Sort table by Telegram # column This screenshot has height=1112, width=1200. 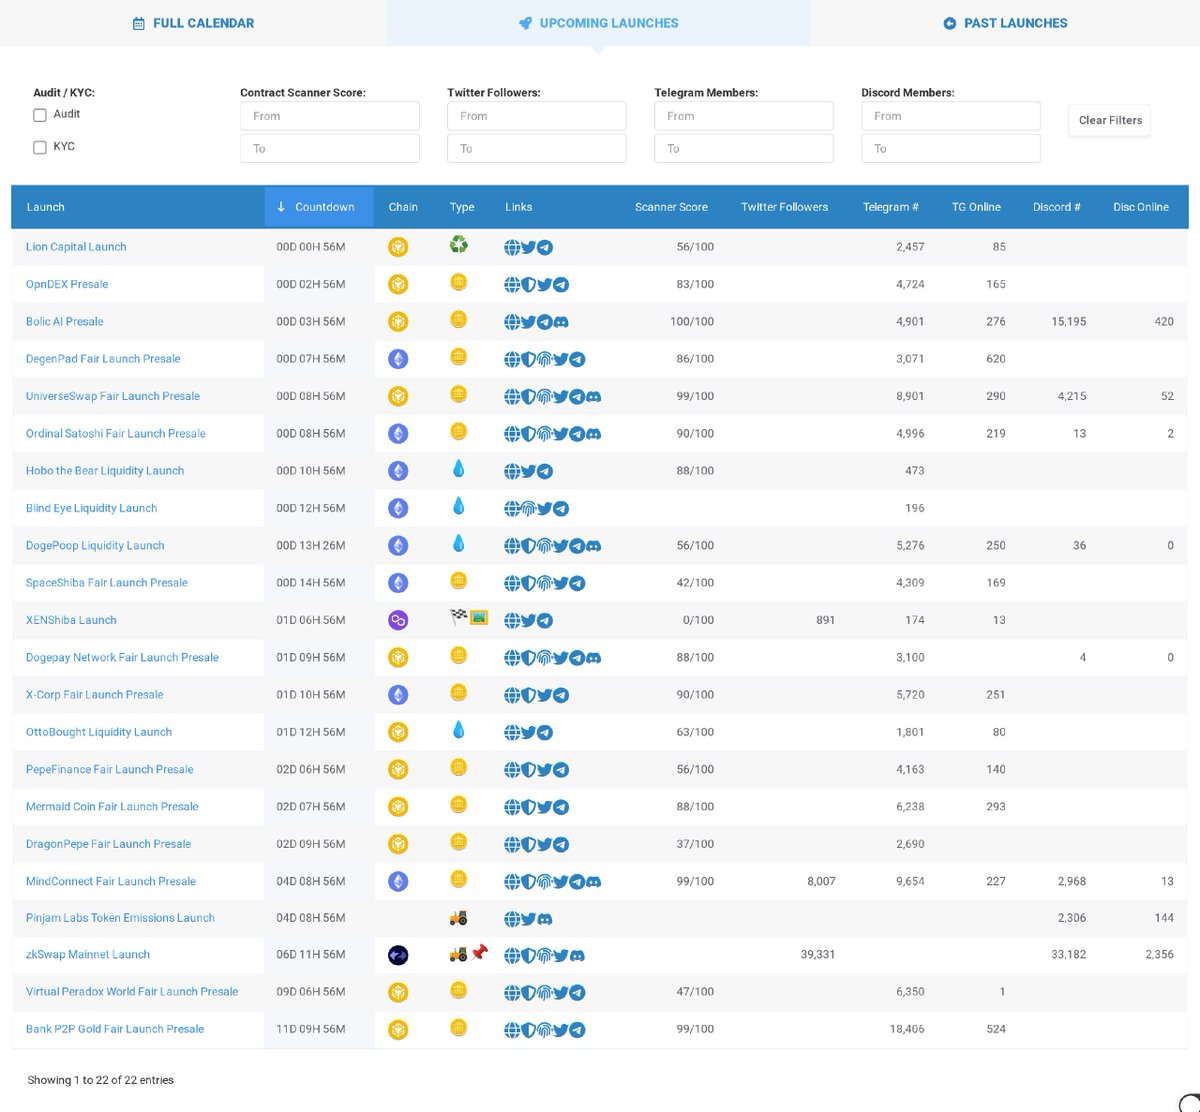point(890,207)
